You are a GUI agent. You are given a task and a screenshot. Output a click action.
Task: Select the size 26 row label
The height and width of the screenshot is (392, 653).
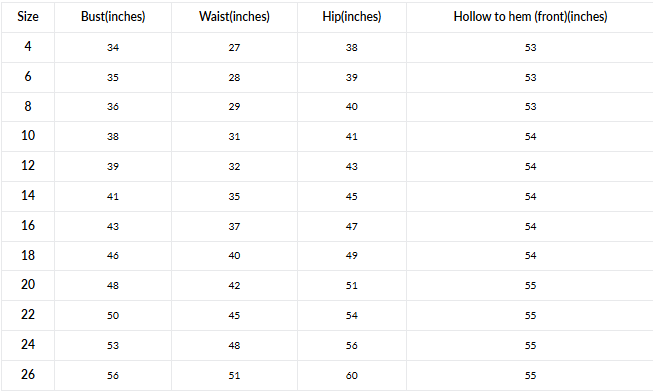coord(28,375)
